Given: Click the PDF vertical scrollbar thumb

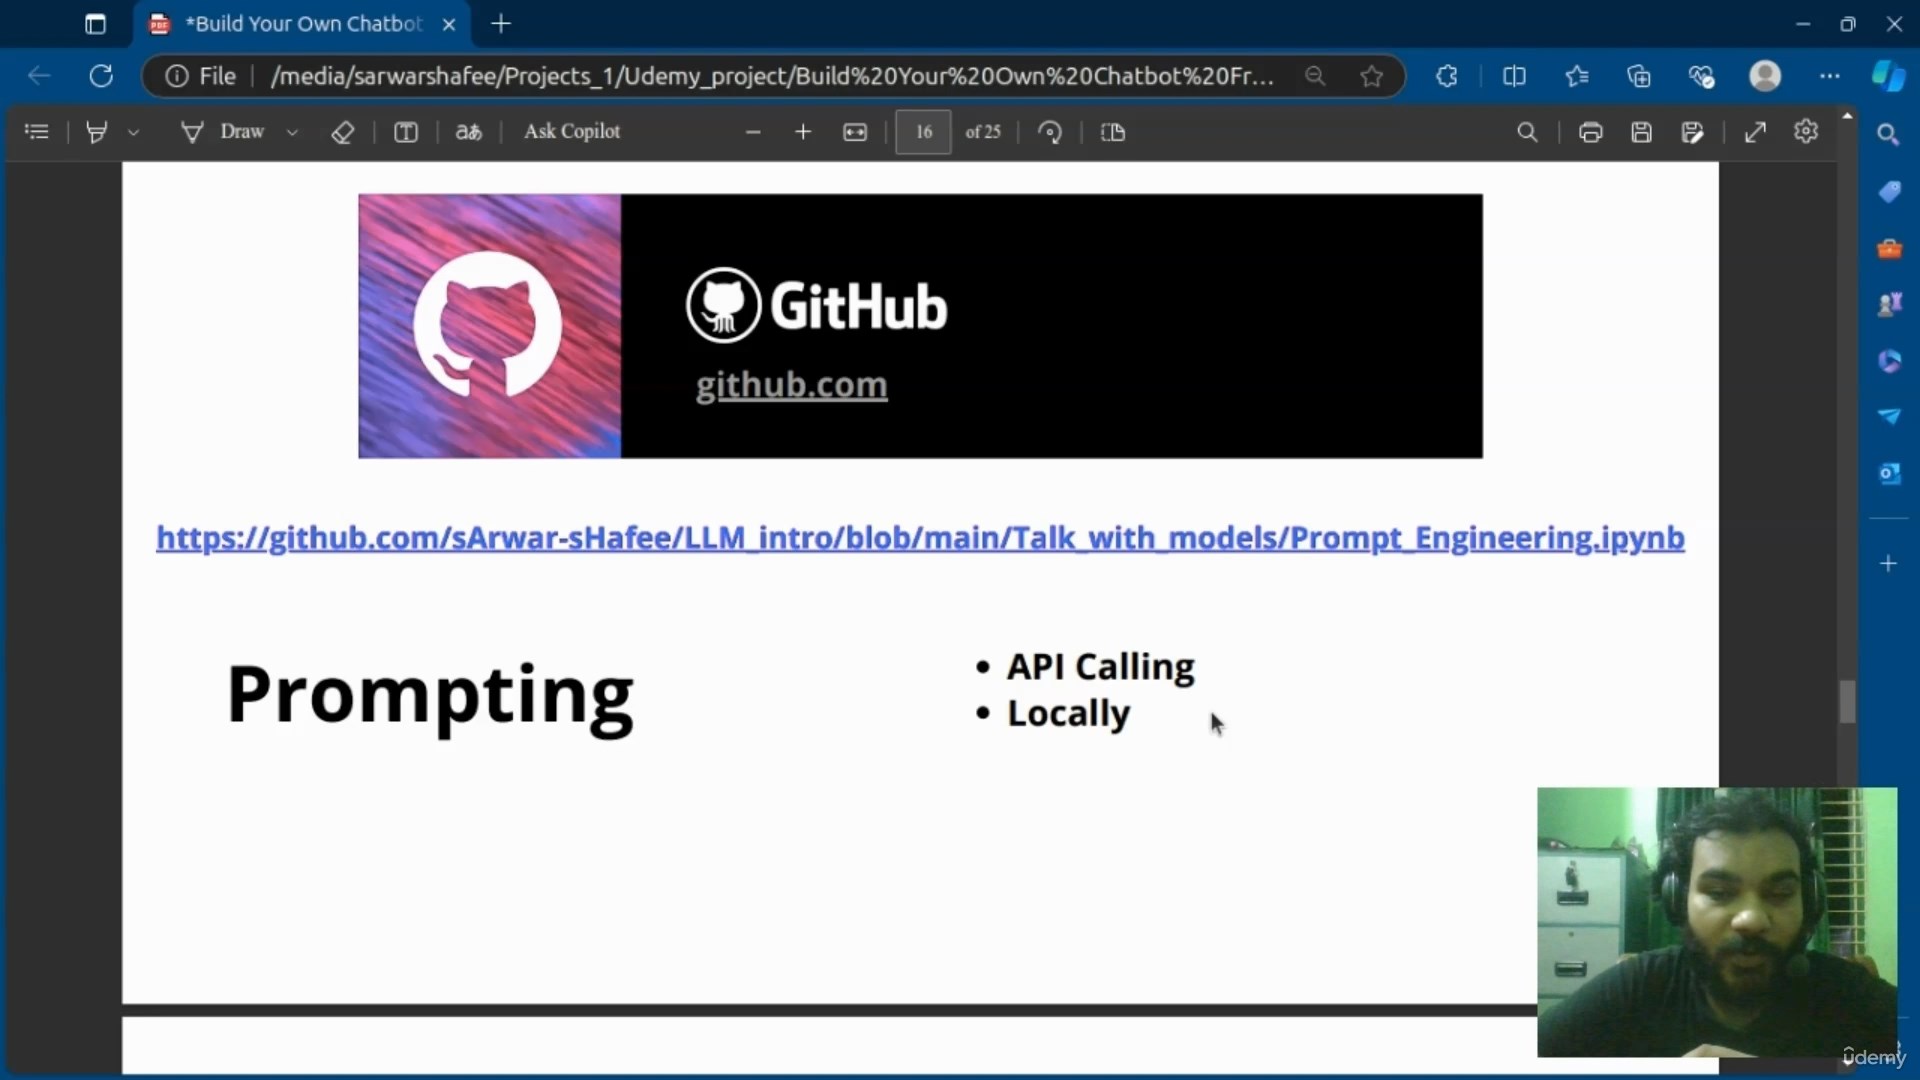Looking at the screenshot, I should pos(1847,701).
